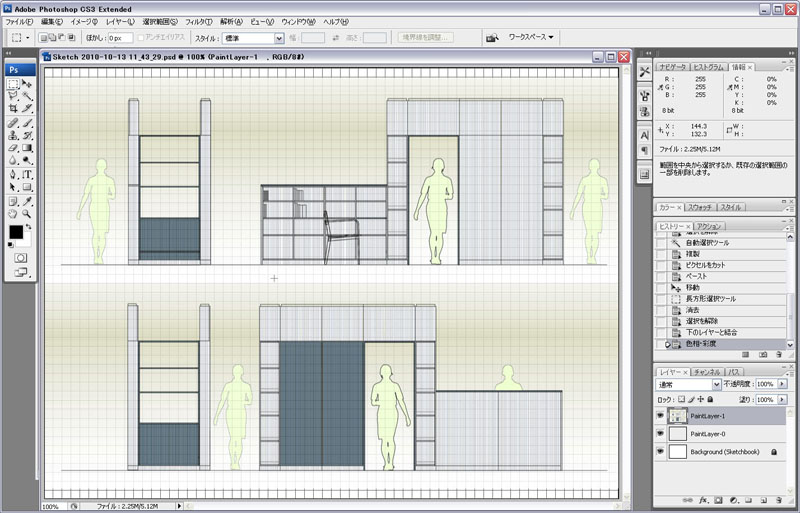
Task: Hide the PaintLayer-1 layer
Action: coord(660,415)
